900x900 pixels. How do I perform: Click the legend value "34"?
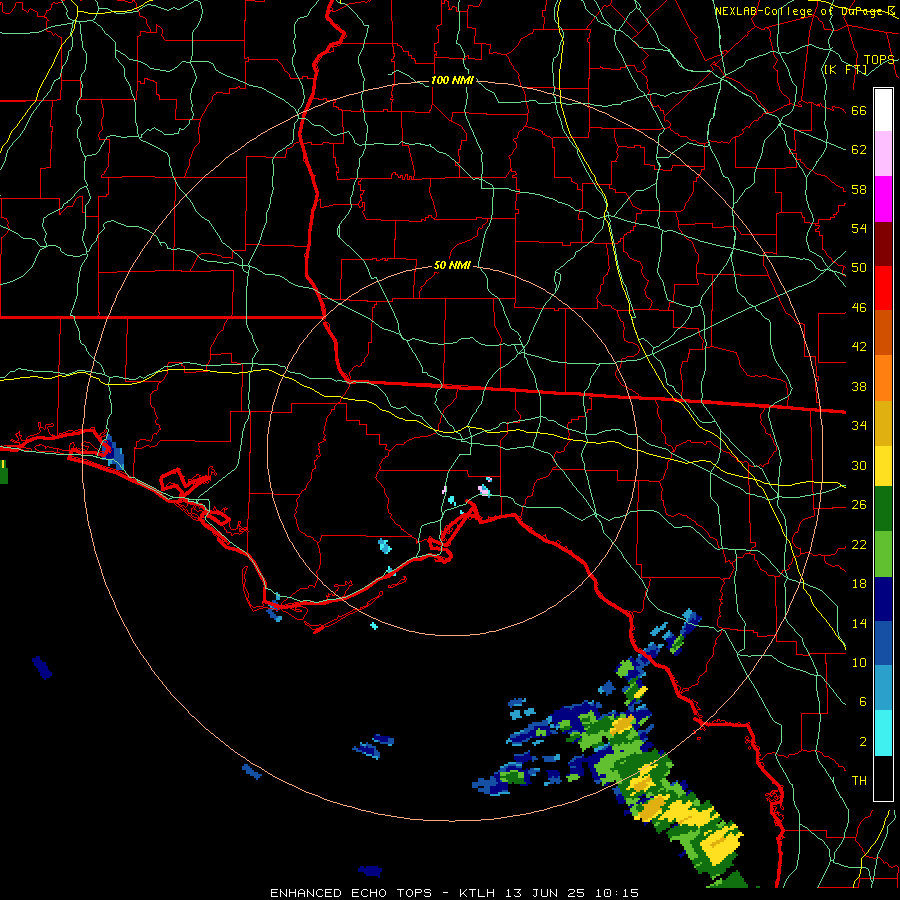[859, 426]
